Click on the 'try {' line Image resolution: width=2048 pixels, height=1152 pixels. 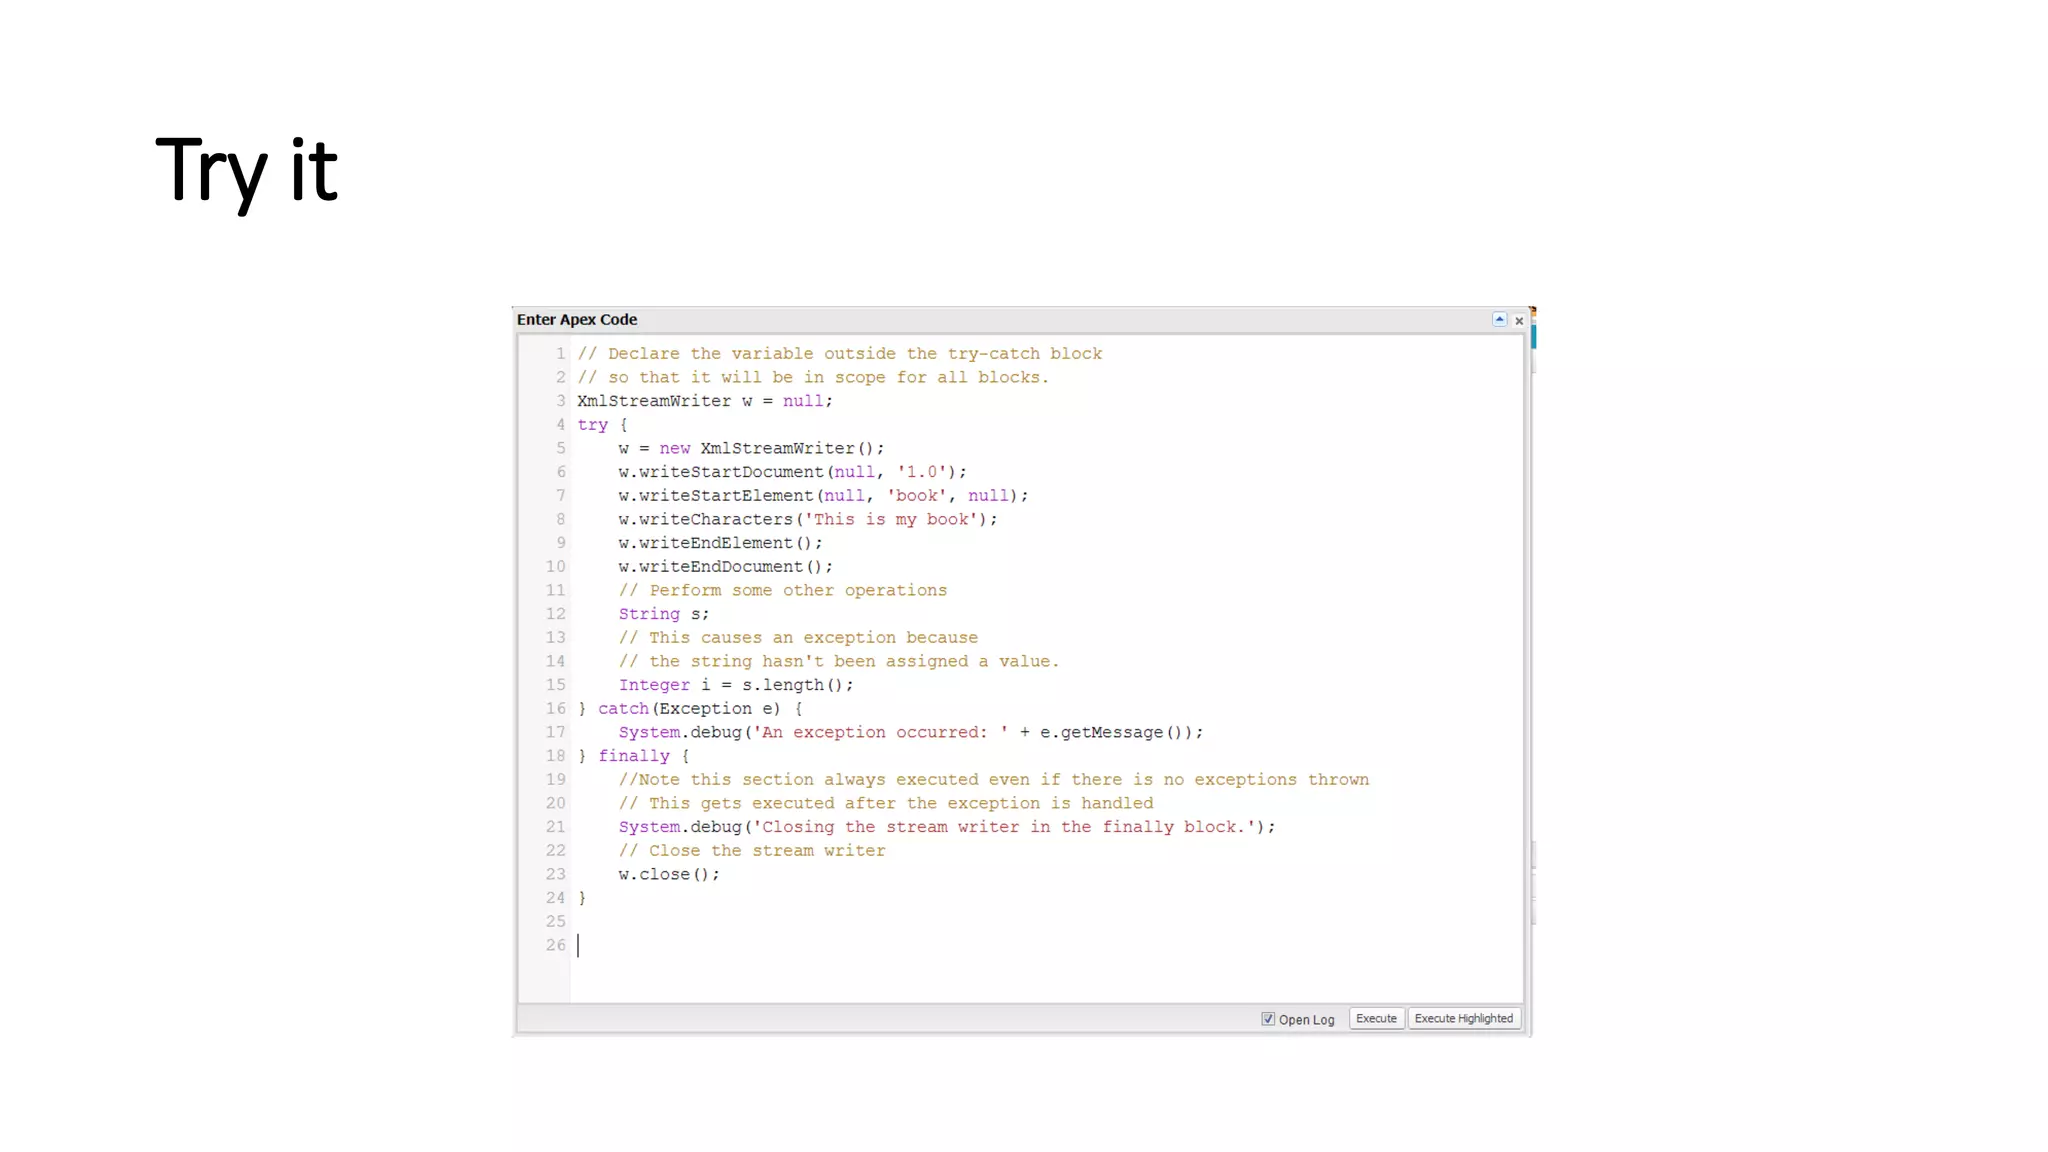(602, 425)
